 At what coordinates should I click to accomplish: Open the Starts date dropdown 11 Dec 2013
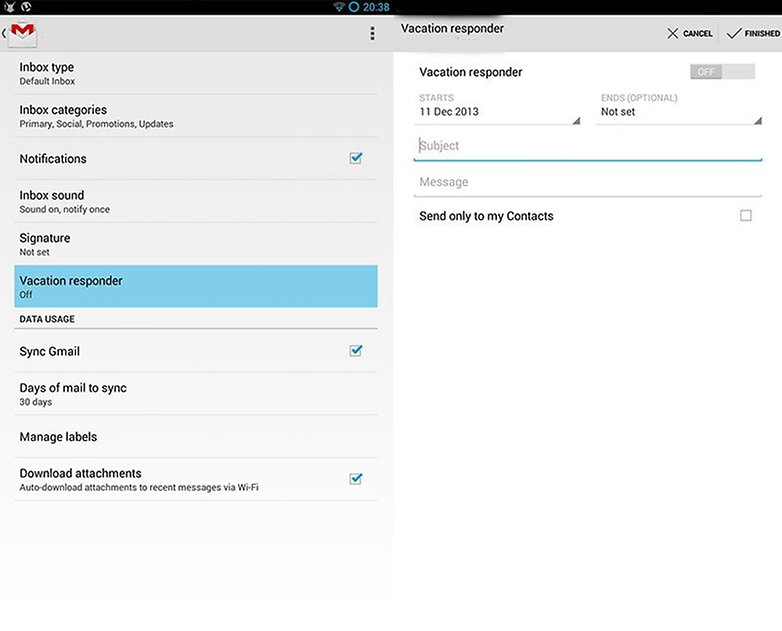497,112
